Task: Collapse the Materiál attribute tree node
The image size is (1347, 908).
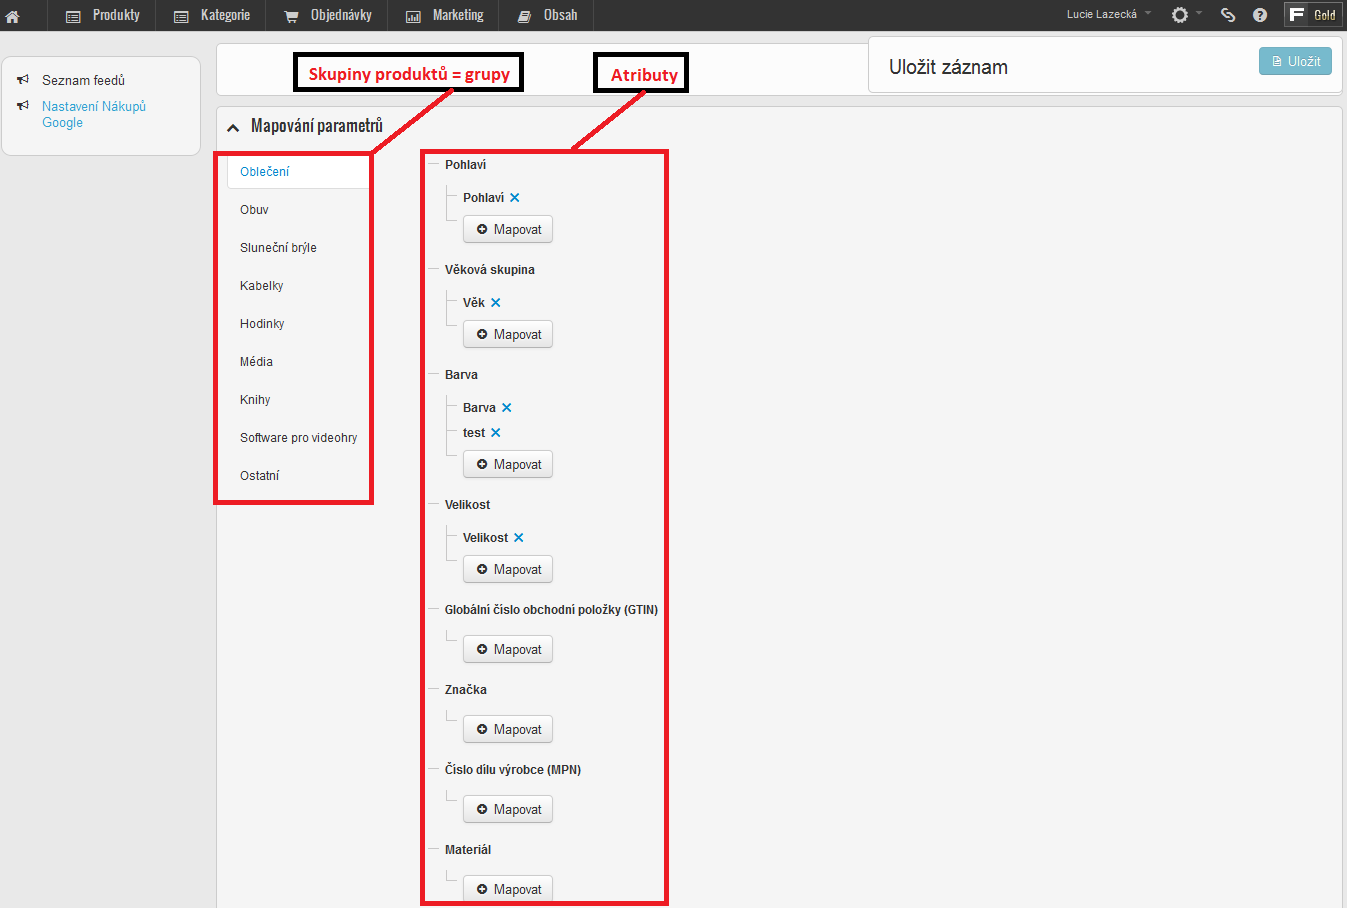Action: click(x=434, y=850)
